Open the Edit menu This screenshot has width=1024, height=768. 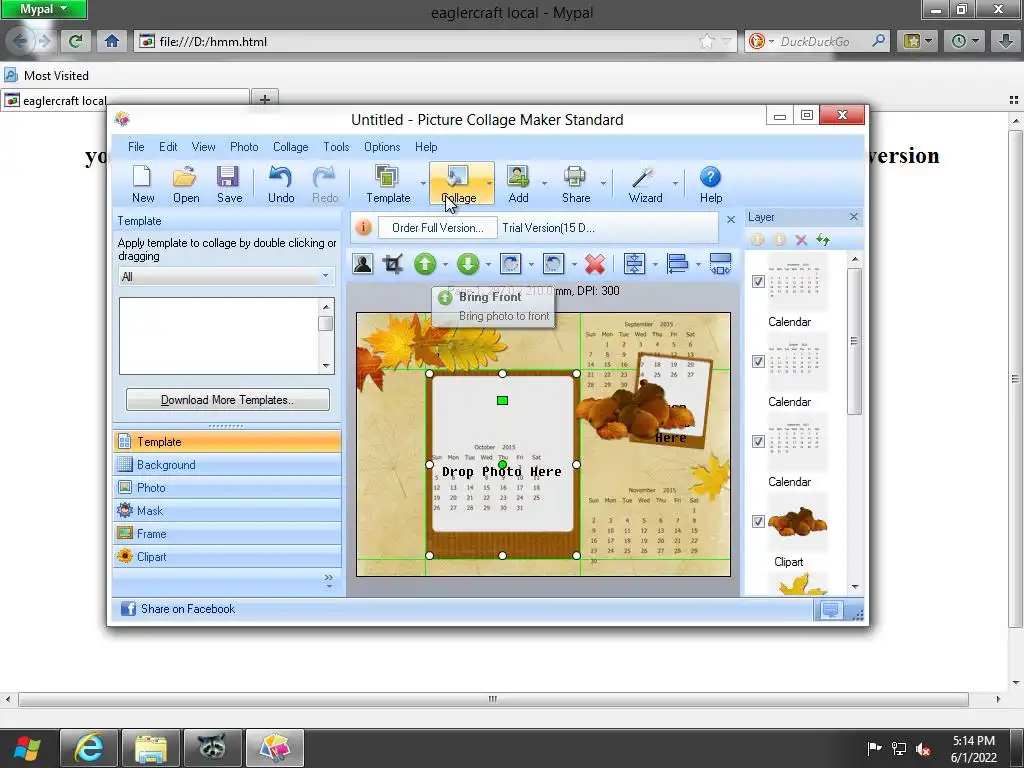point(168,147)
